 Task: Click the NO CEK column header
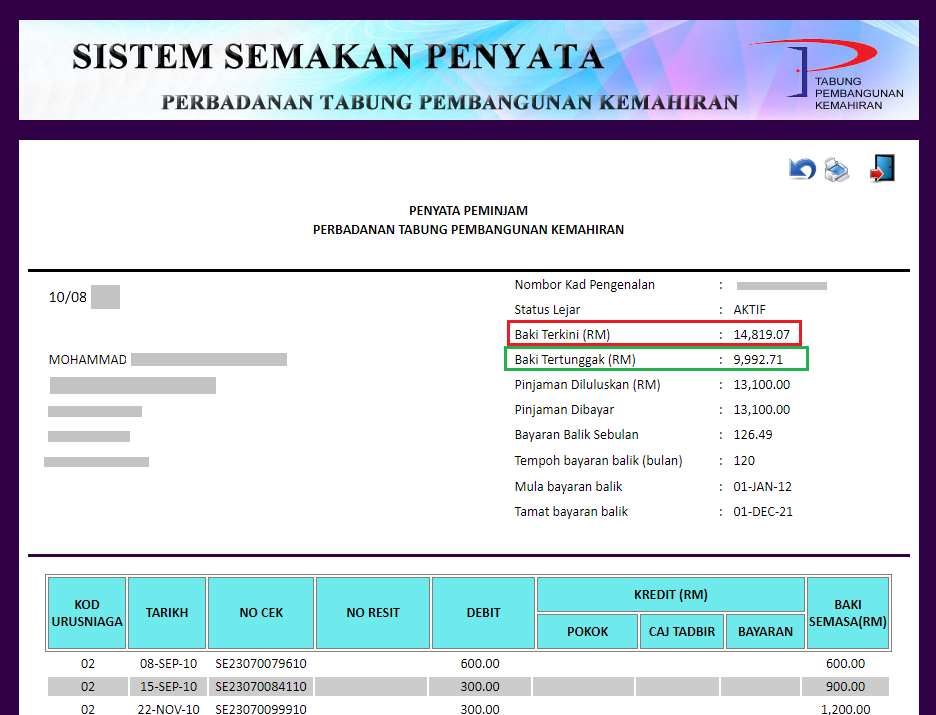pyautogui.click(x=261, y=613)
